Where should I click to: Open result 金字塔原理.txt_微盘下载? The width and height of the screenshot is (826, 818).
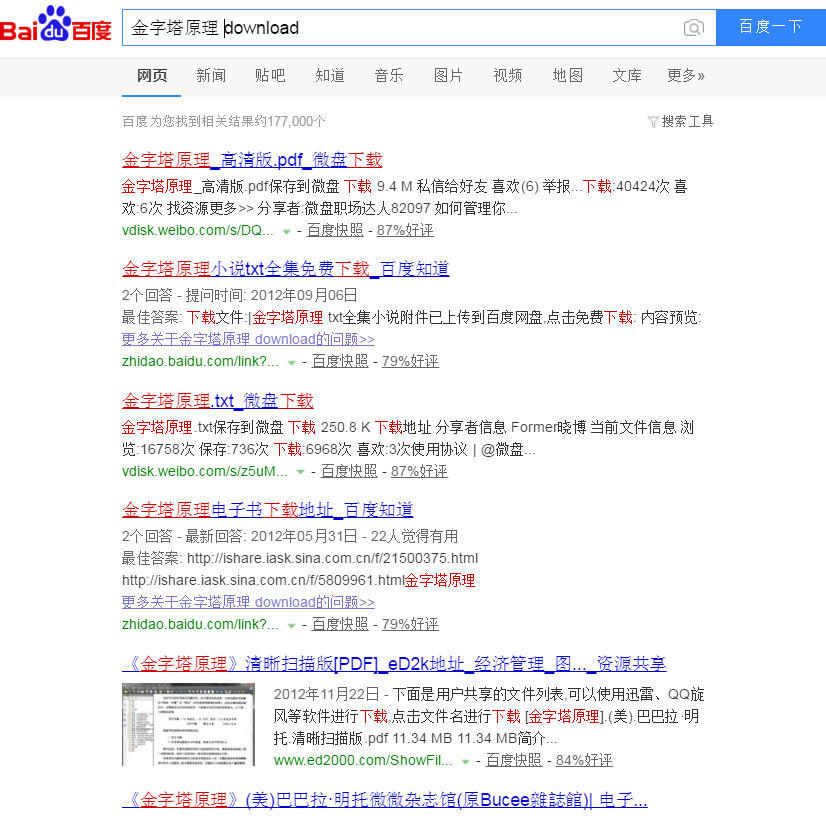click(218, 401)
